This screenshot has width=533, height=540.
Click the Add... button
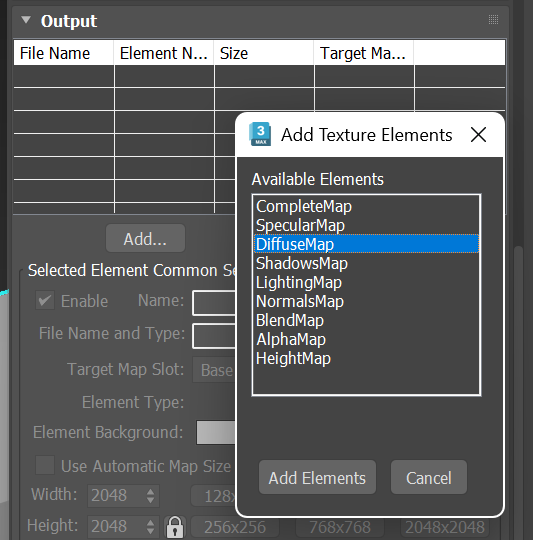pos(145,238)
